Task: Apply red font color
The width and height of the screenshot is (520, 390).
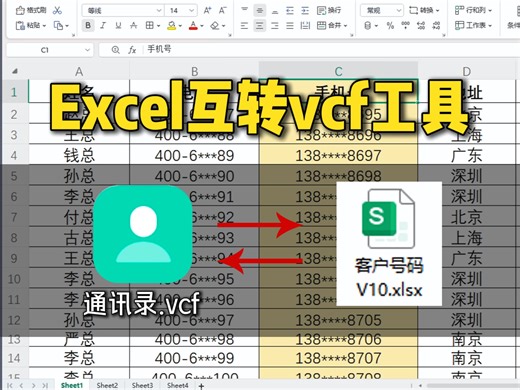Action: (193, 25)
